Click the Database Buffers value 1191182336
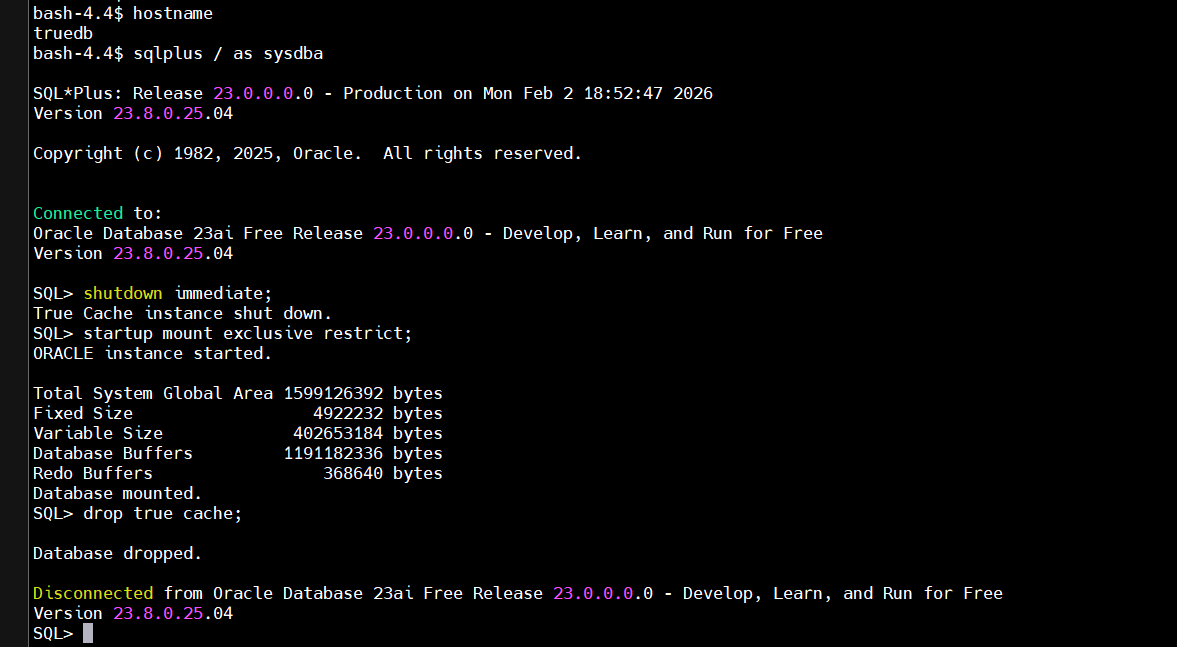Viewport: 1177px width, 647px height. click(x=333, y=453)
